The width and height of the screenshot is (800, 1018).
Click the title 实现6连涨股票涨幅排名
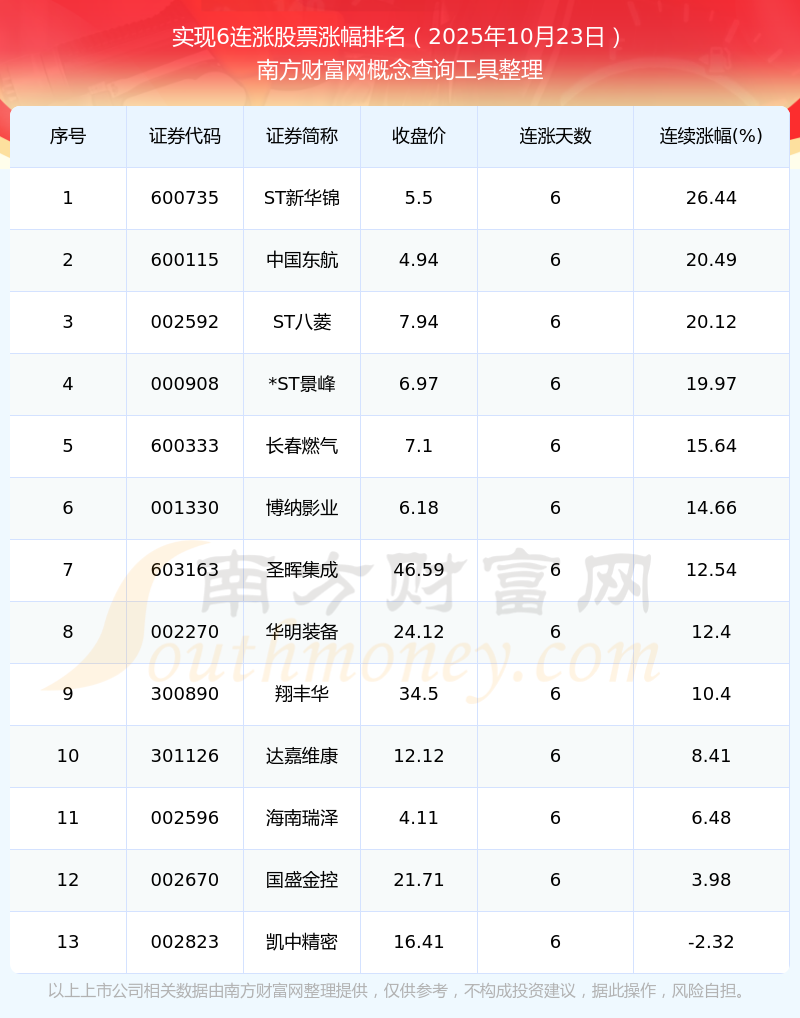click(288, 37)
